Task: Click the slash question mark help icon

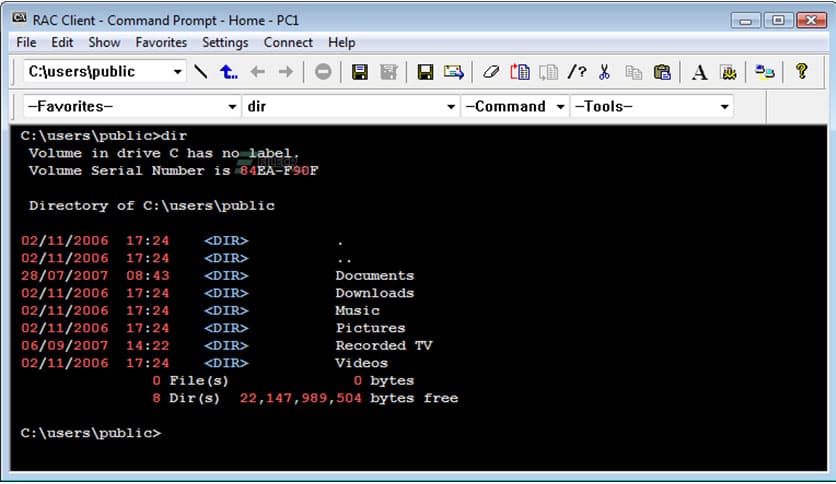Action: coord(577,71)
